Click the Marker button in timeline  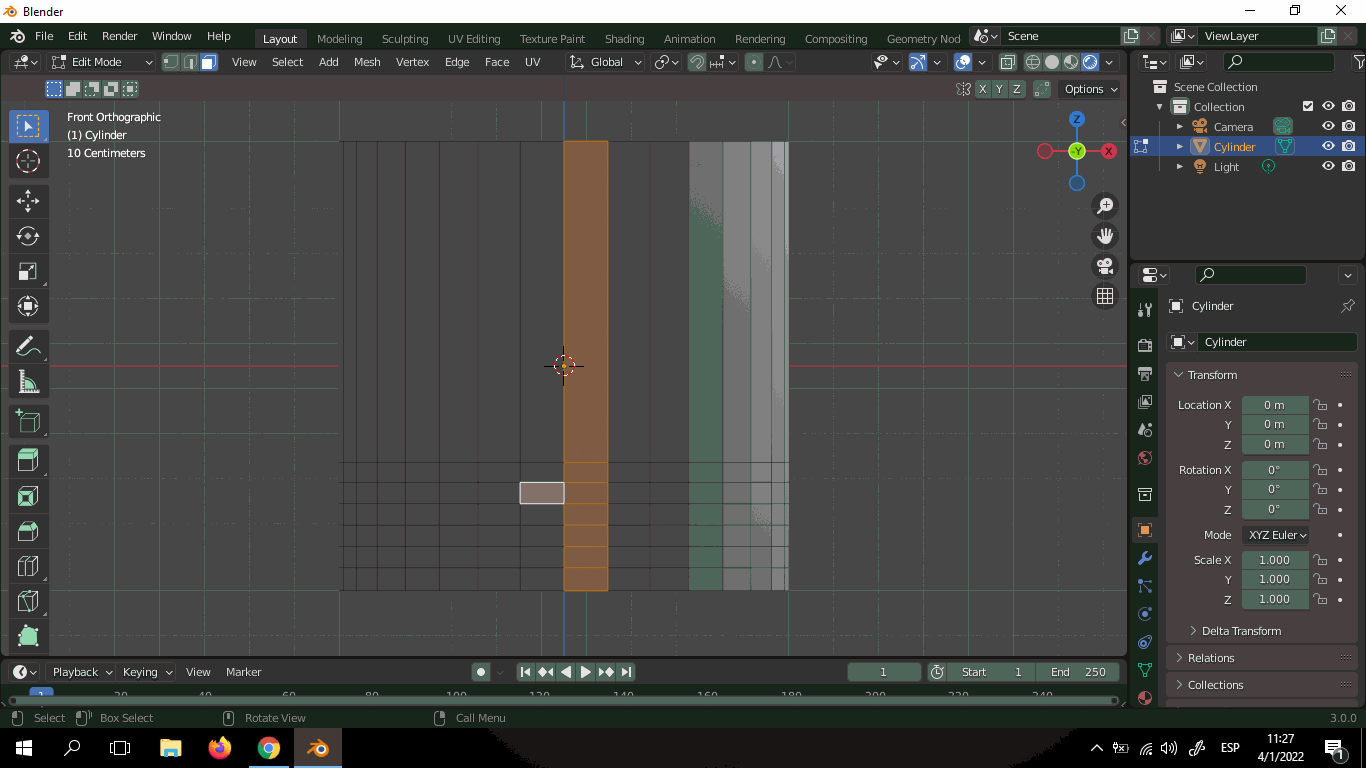(243, 672)
